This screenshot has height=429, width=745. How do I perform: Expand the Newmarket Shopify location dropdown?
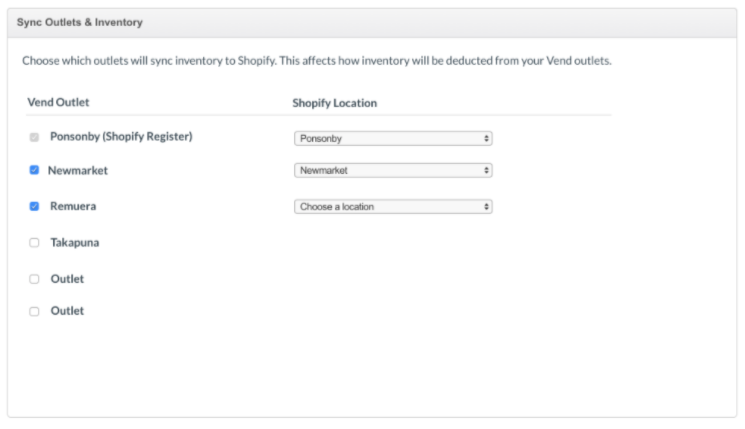point(393,171)
